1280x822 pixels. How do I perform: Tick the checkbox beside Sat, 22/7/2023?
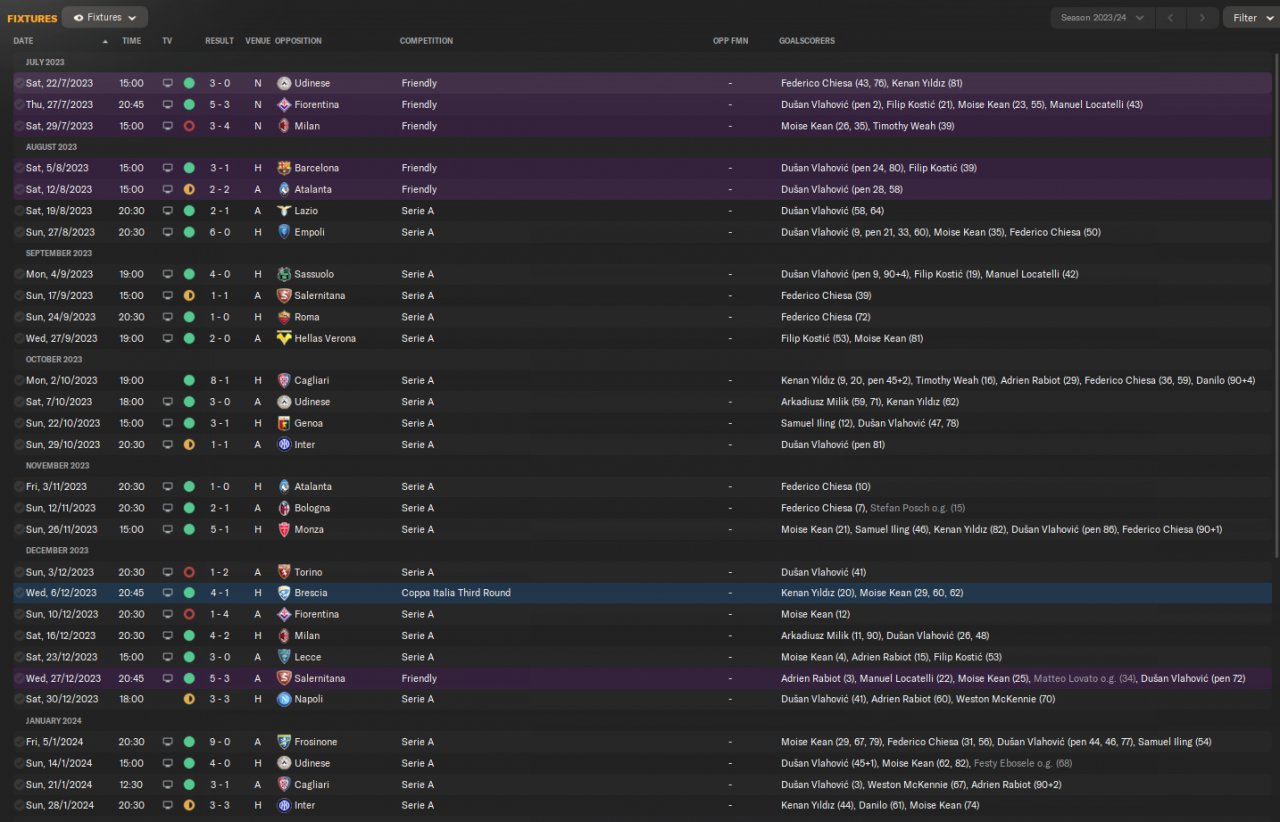[18, 83]
